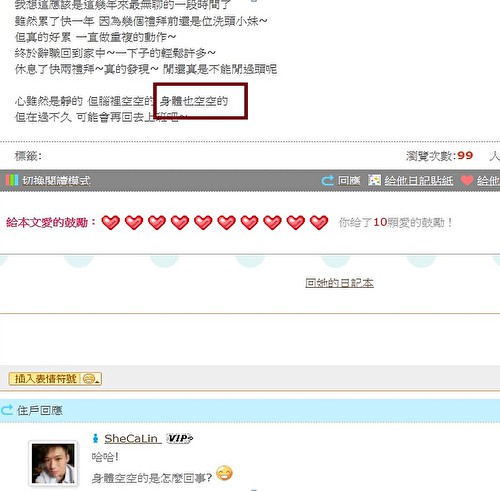500x491 pixels.
Task: Click the view count number 99
Action: coord(465,155)
